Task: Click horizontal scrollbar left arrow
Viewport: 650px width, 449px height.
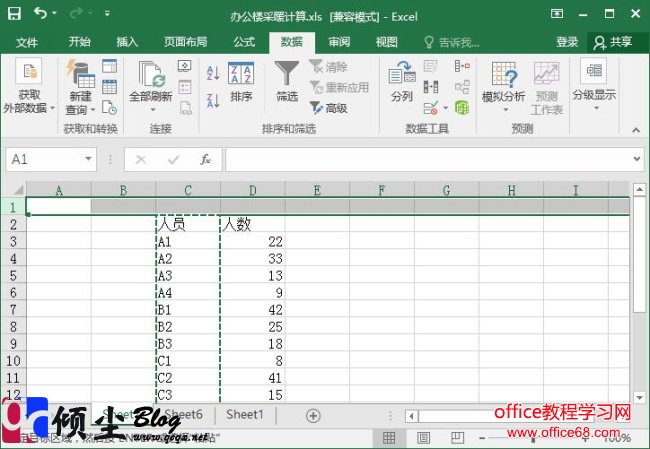Action: (412, 416)
